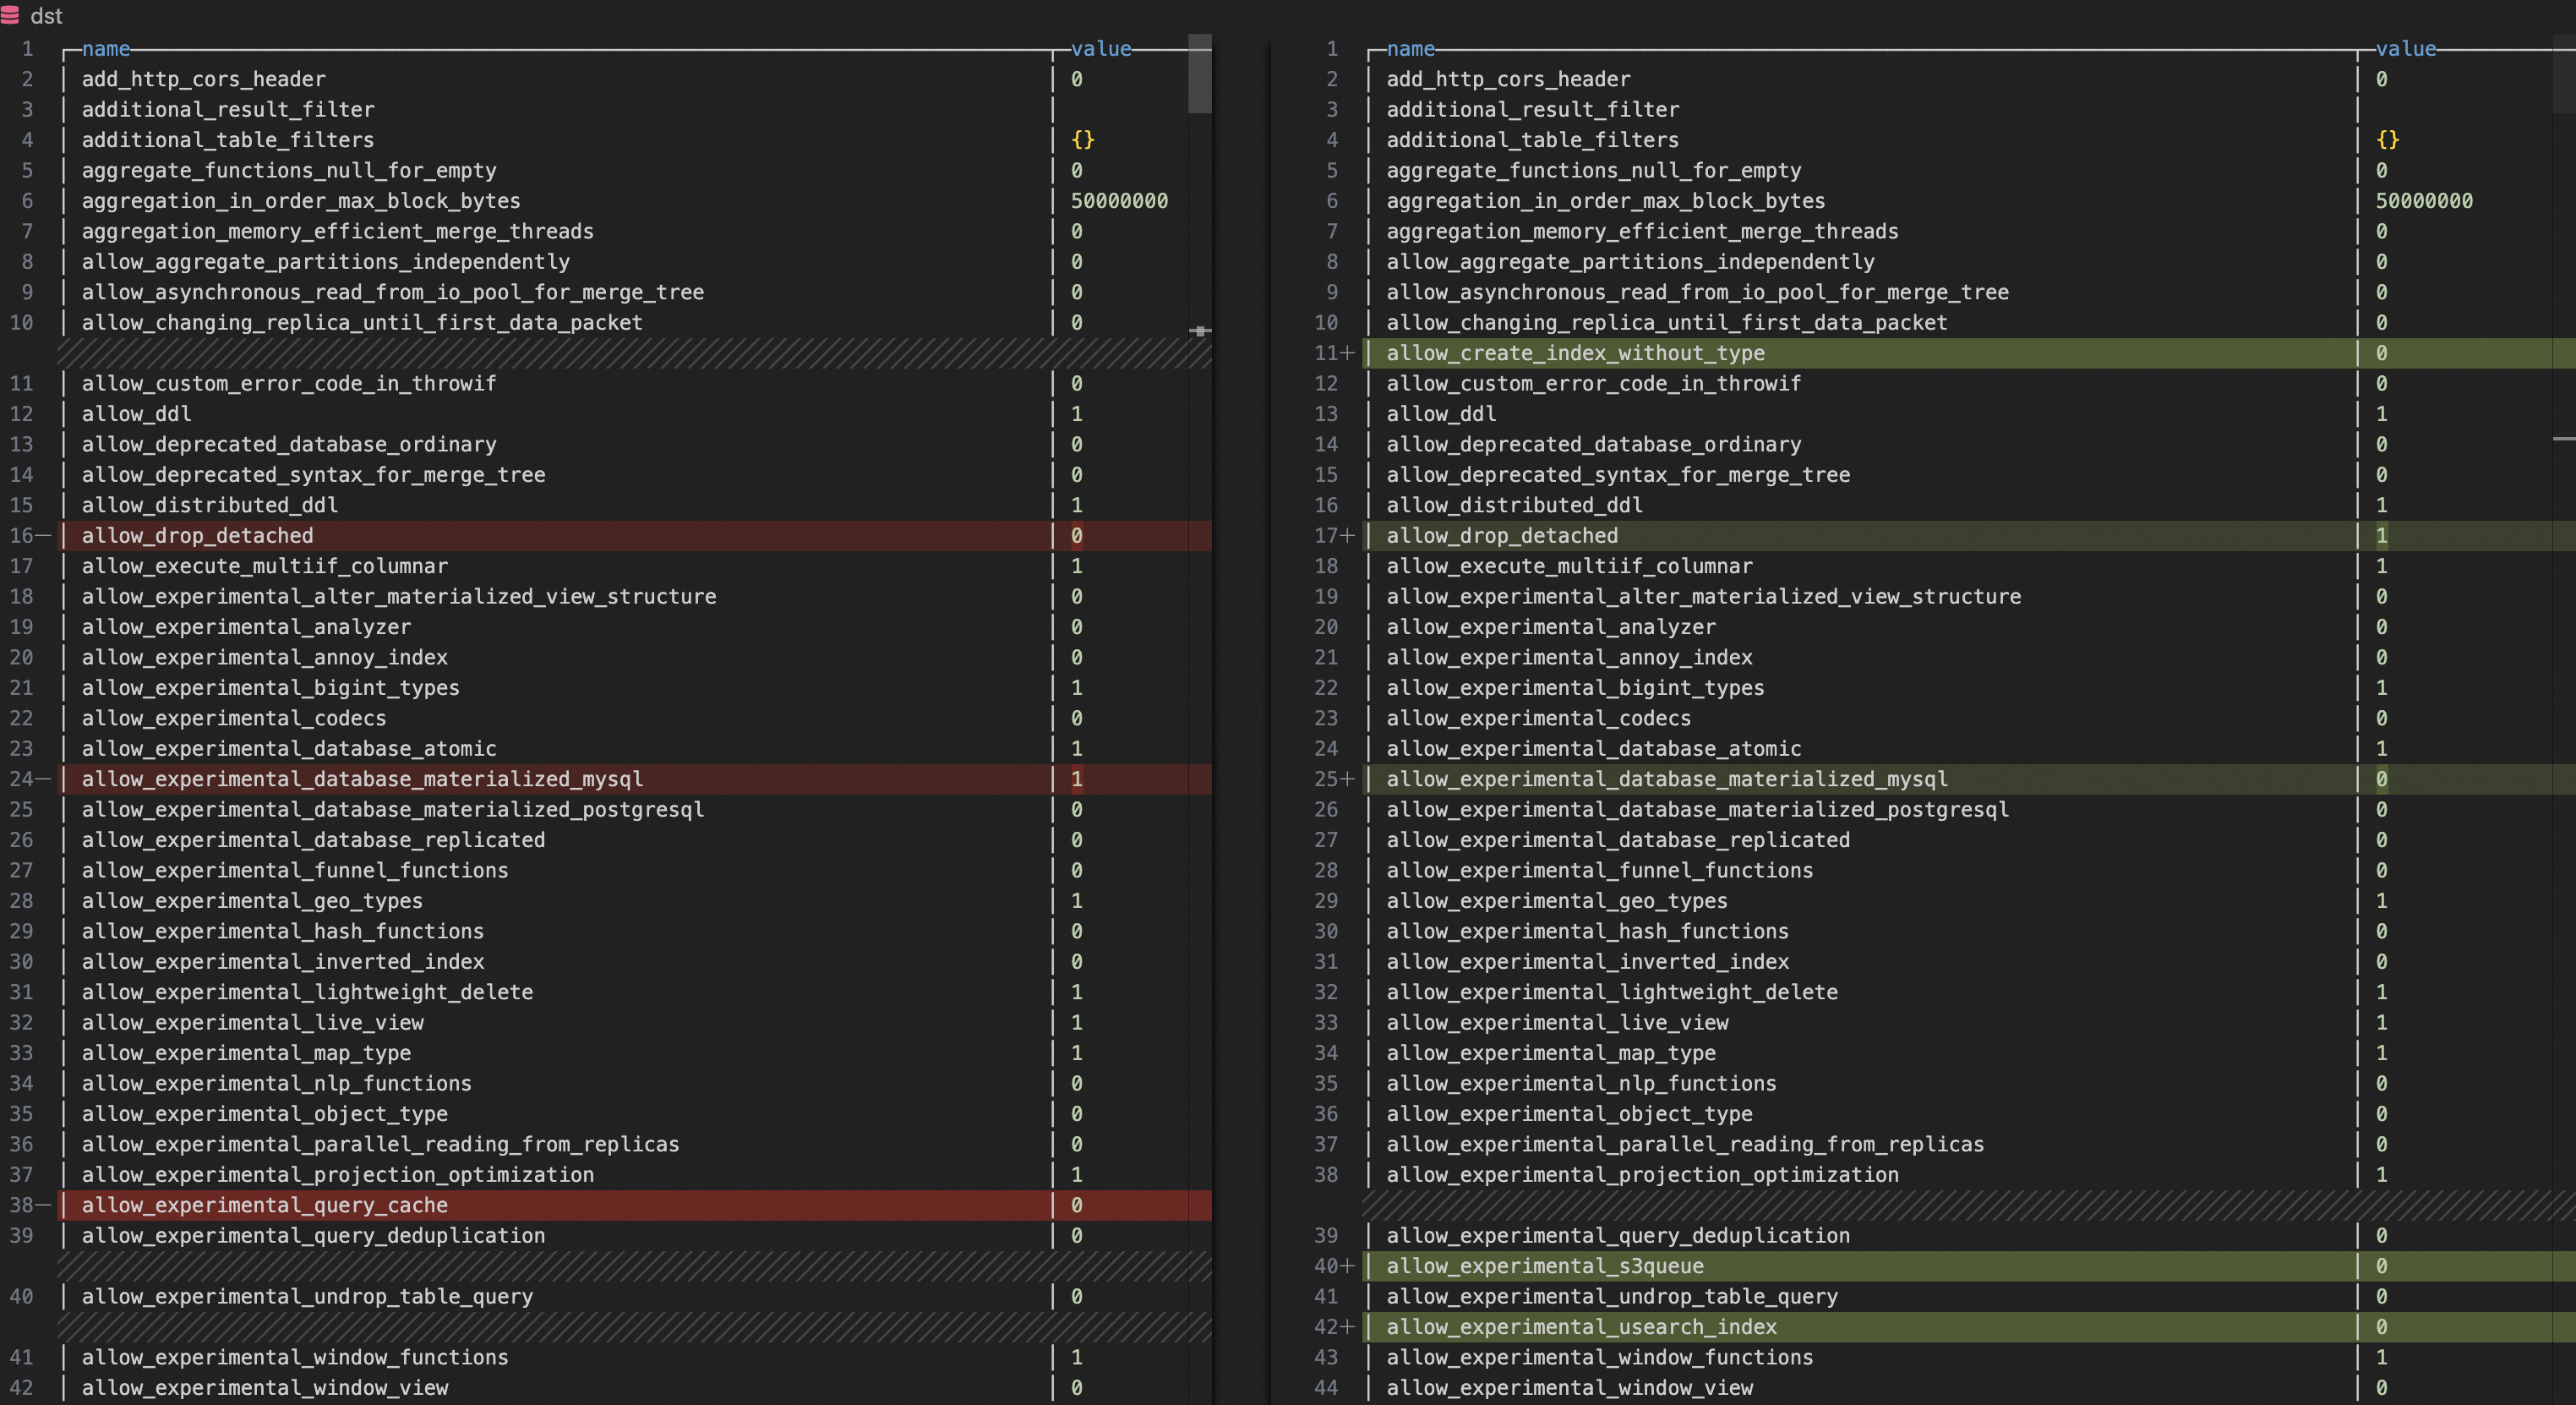Click right pane name column header
2576x1405 pixels.
pos(1410,49)
